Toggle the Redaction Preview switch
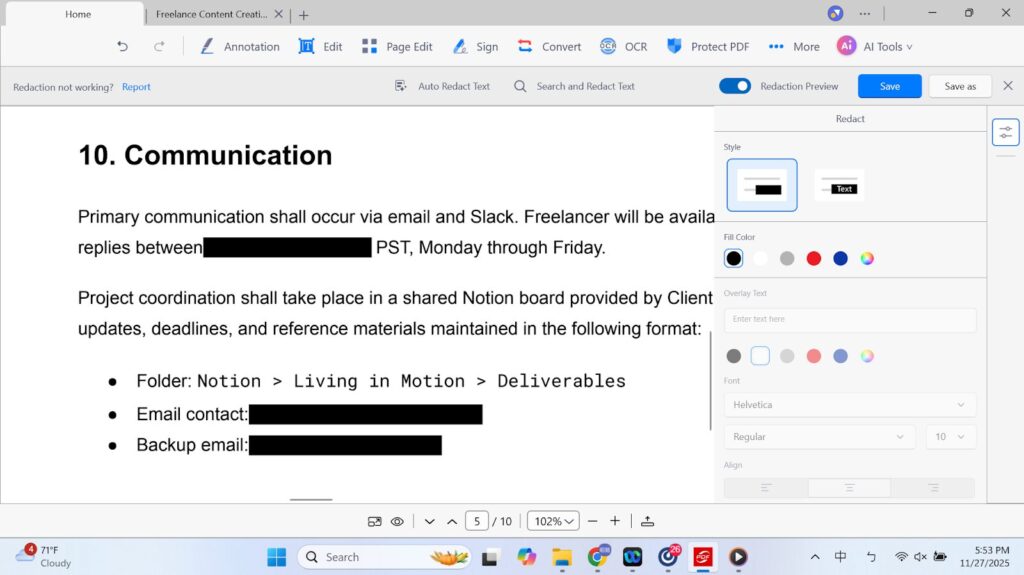1024x575 pixels. (x=735, y=86)
